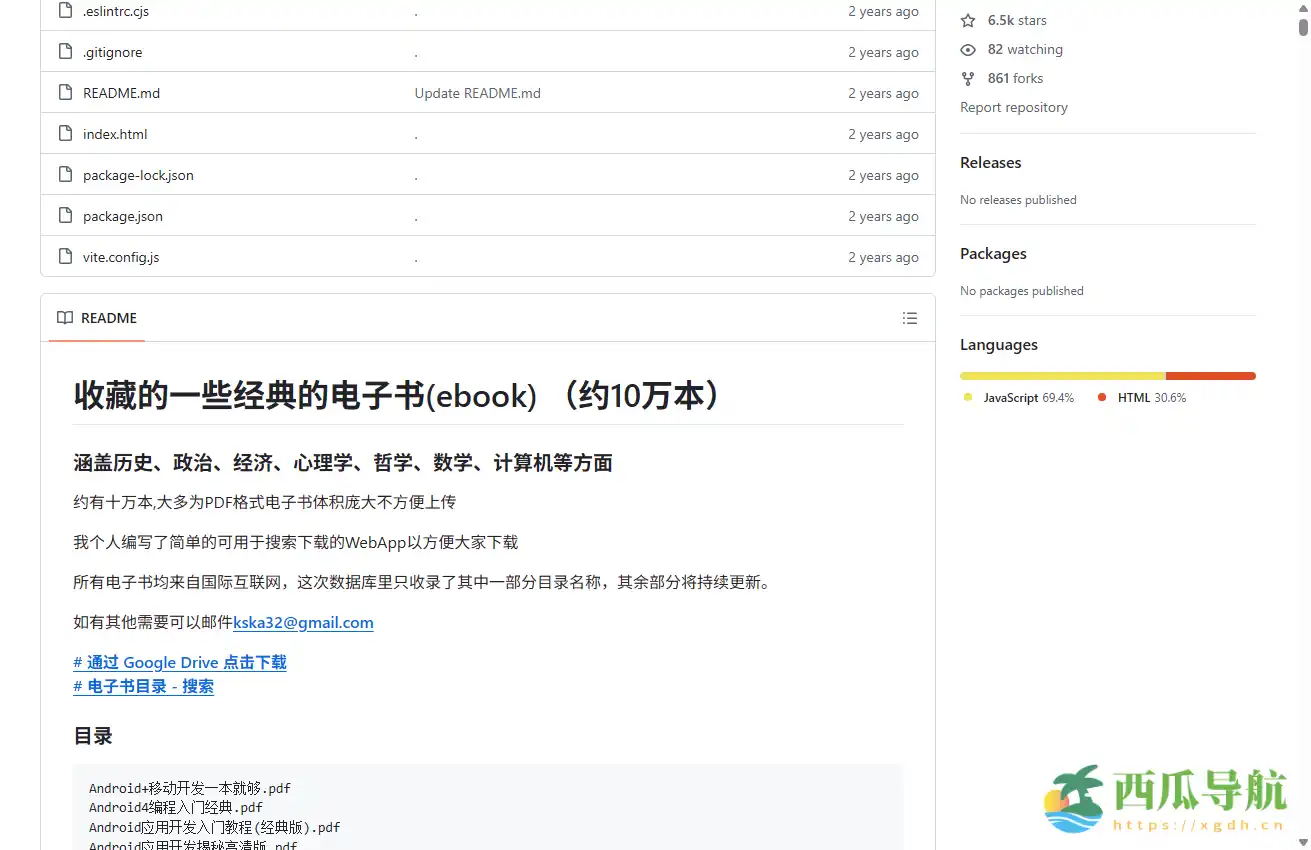Image resolution: width=1311 pixels, height=850 pixels.
Task: Click the yellow JavaScript language dot
Action: pyautogui.click(x=966, y=397)
